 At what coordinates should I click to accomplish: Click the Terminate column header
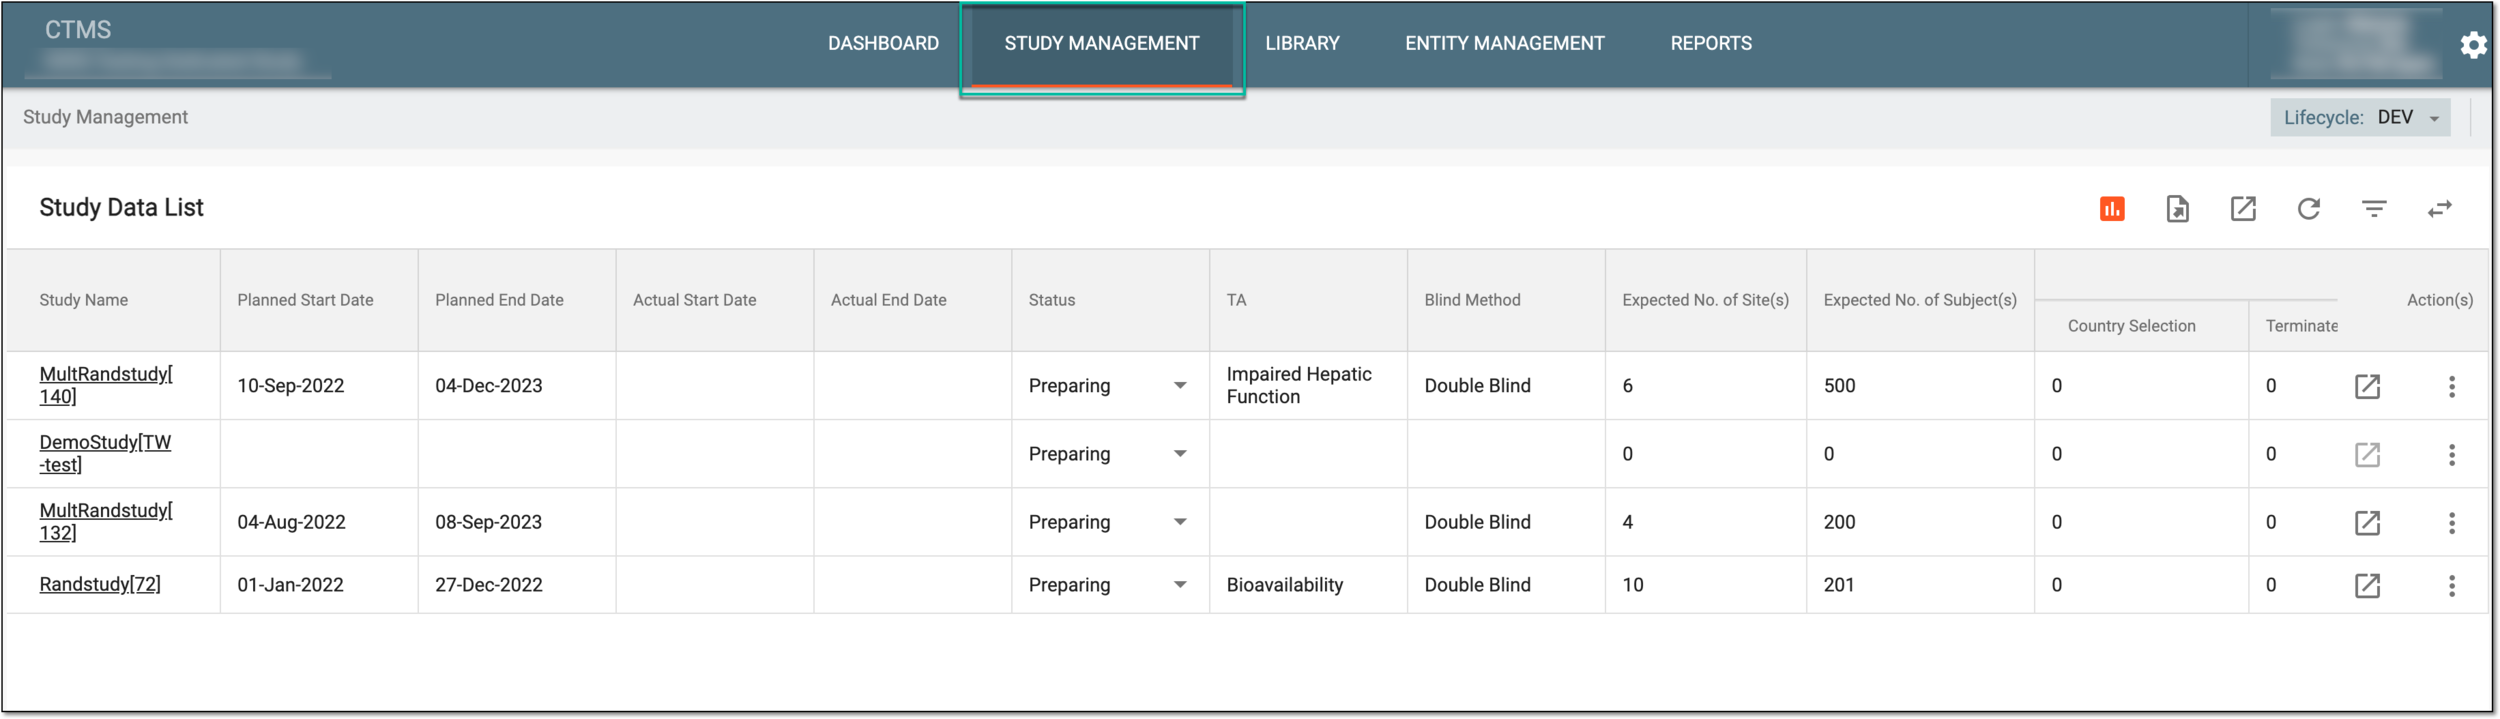point(2301,326)
